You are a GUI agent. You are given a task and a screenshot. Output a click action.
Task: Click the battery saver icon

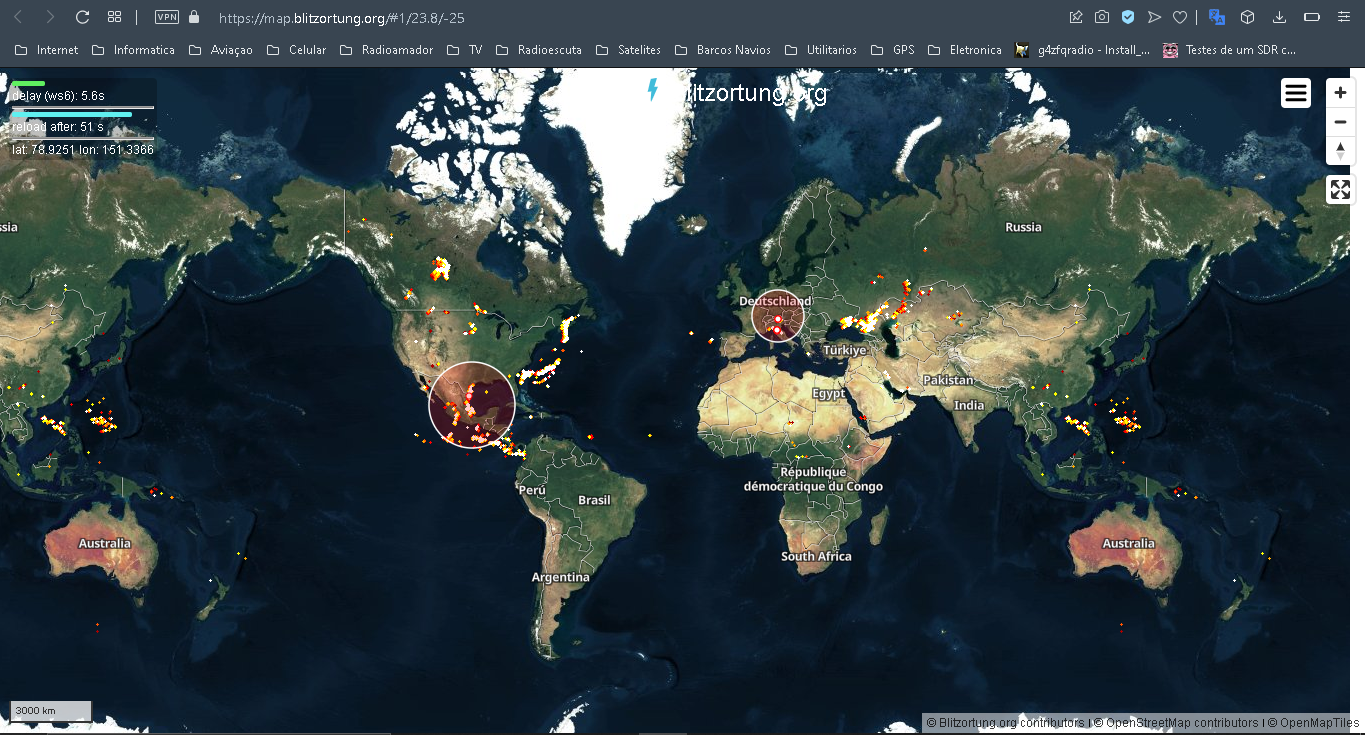[1312, 17]
